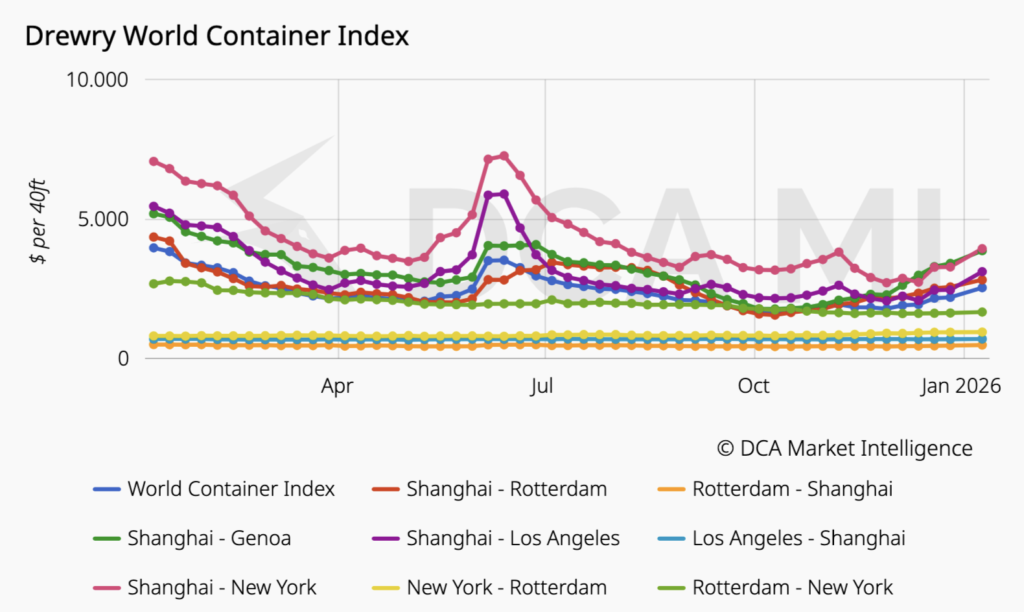
Task: Click the $ per 40ft axis title
Action: coord(38,219)
